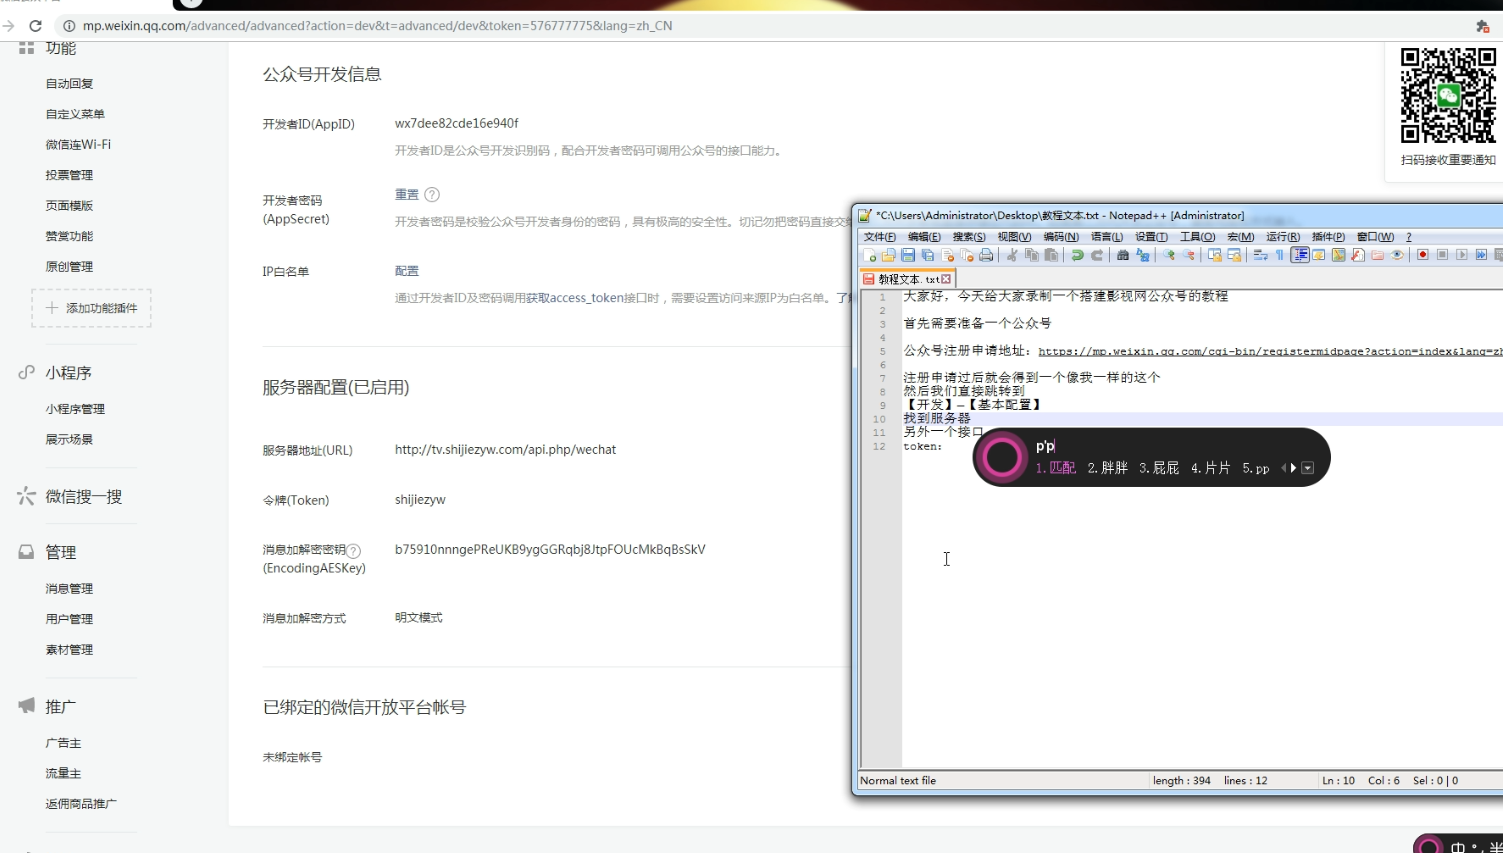Open 自定义菜单 in the WeChat sidebar
This screenshot has height=853, width=1503.
click(75, 114)
